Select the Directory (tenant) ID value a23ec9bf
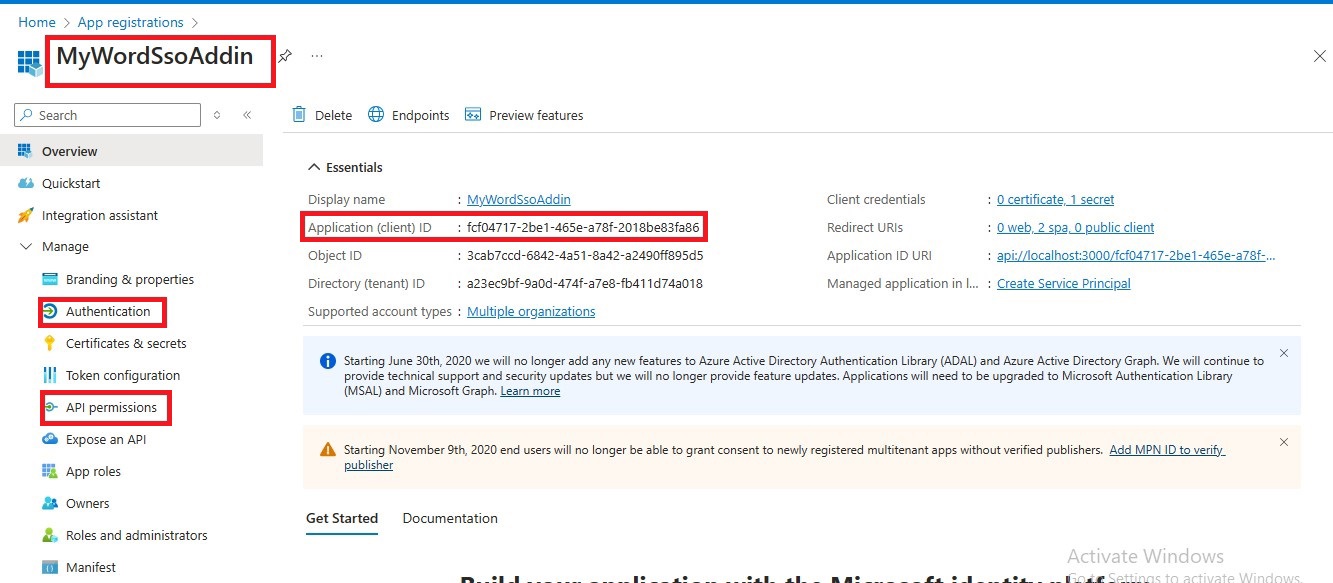 pos(585,283)
